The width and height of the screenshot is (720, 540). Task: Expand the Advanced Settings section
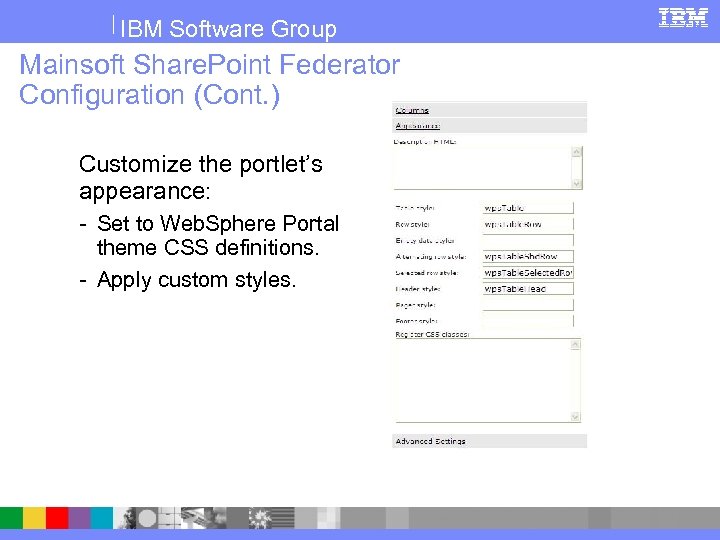(x=489, y=441)
